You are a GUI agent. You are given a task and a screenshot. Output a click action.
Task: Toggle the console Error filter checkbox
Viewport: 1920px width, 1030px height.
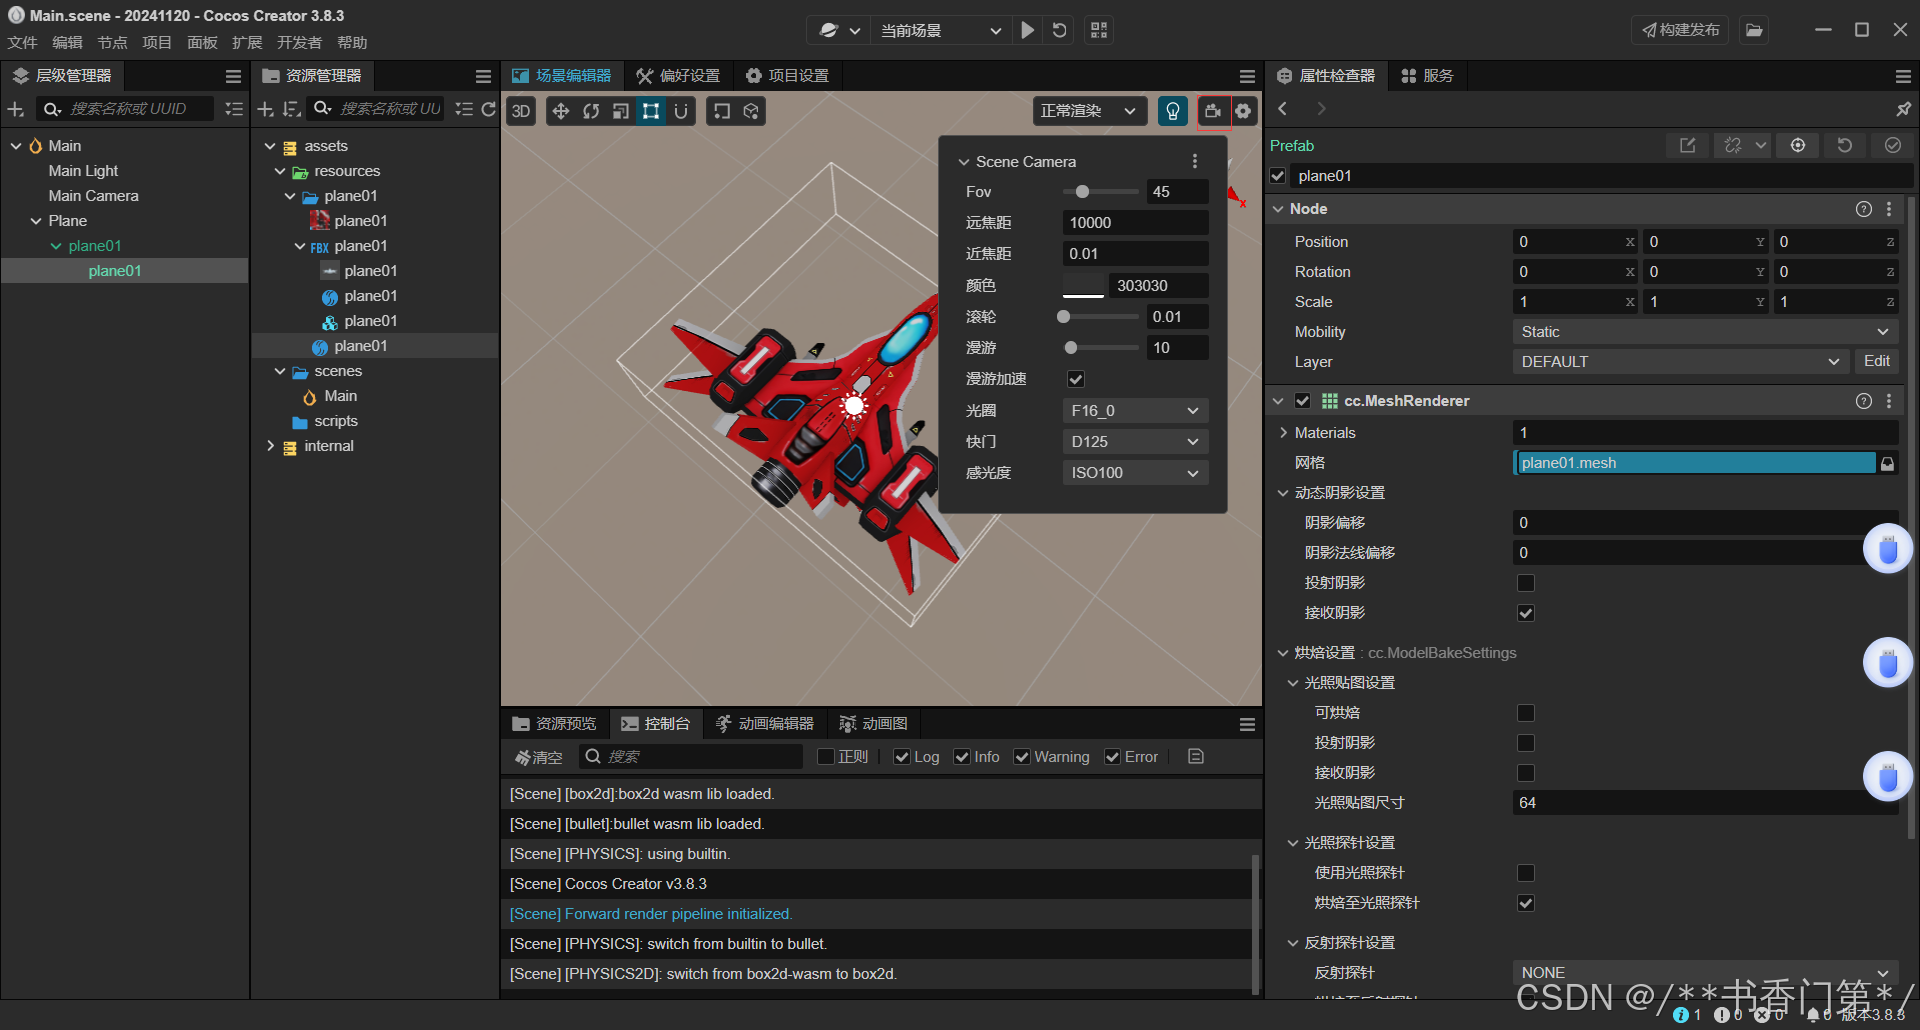(1112, 757)
